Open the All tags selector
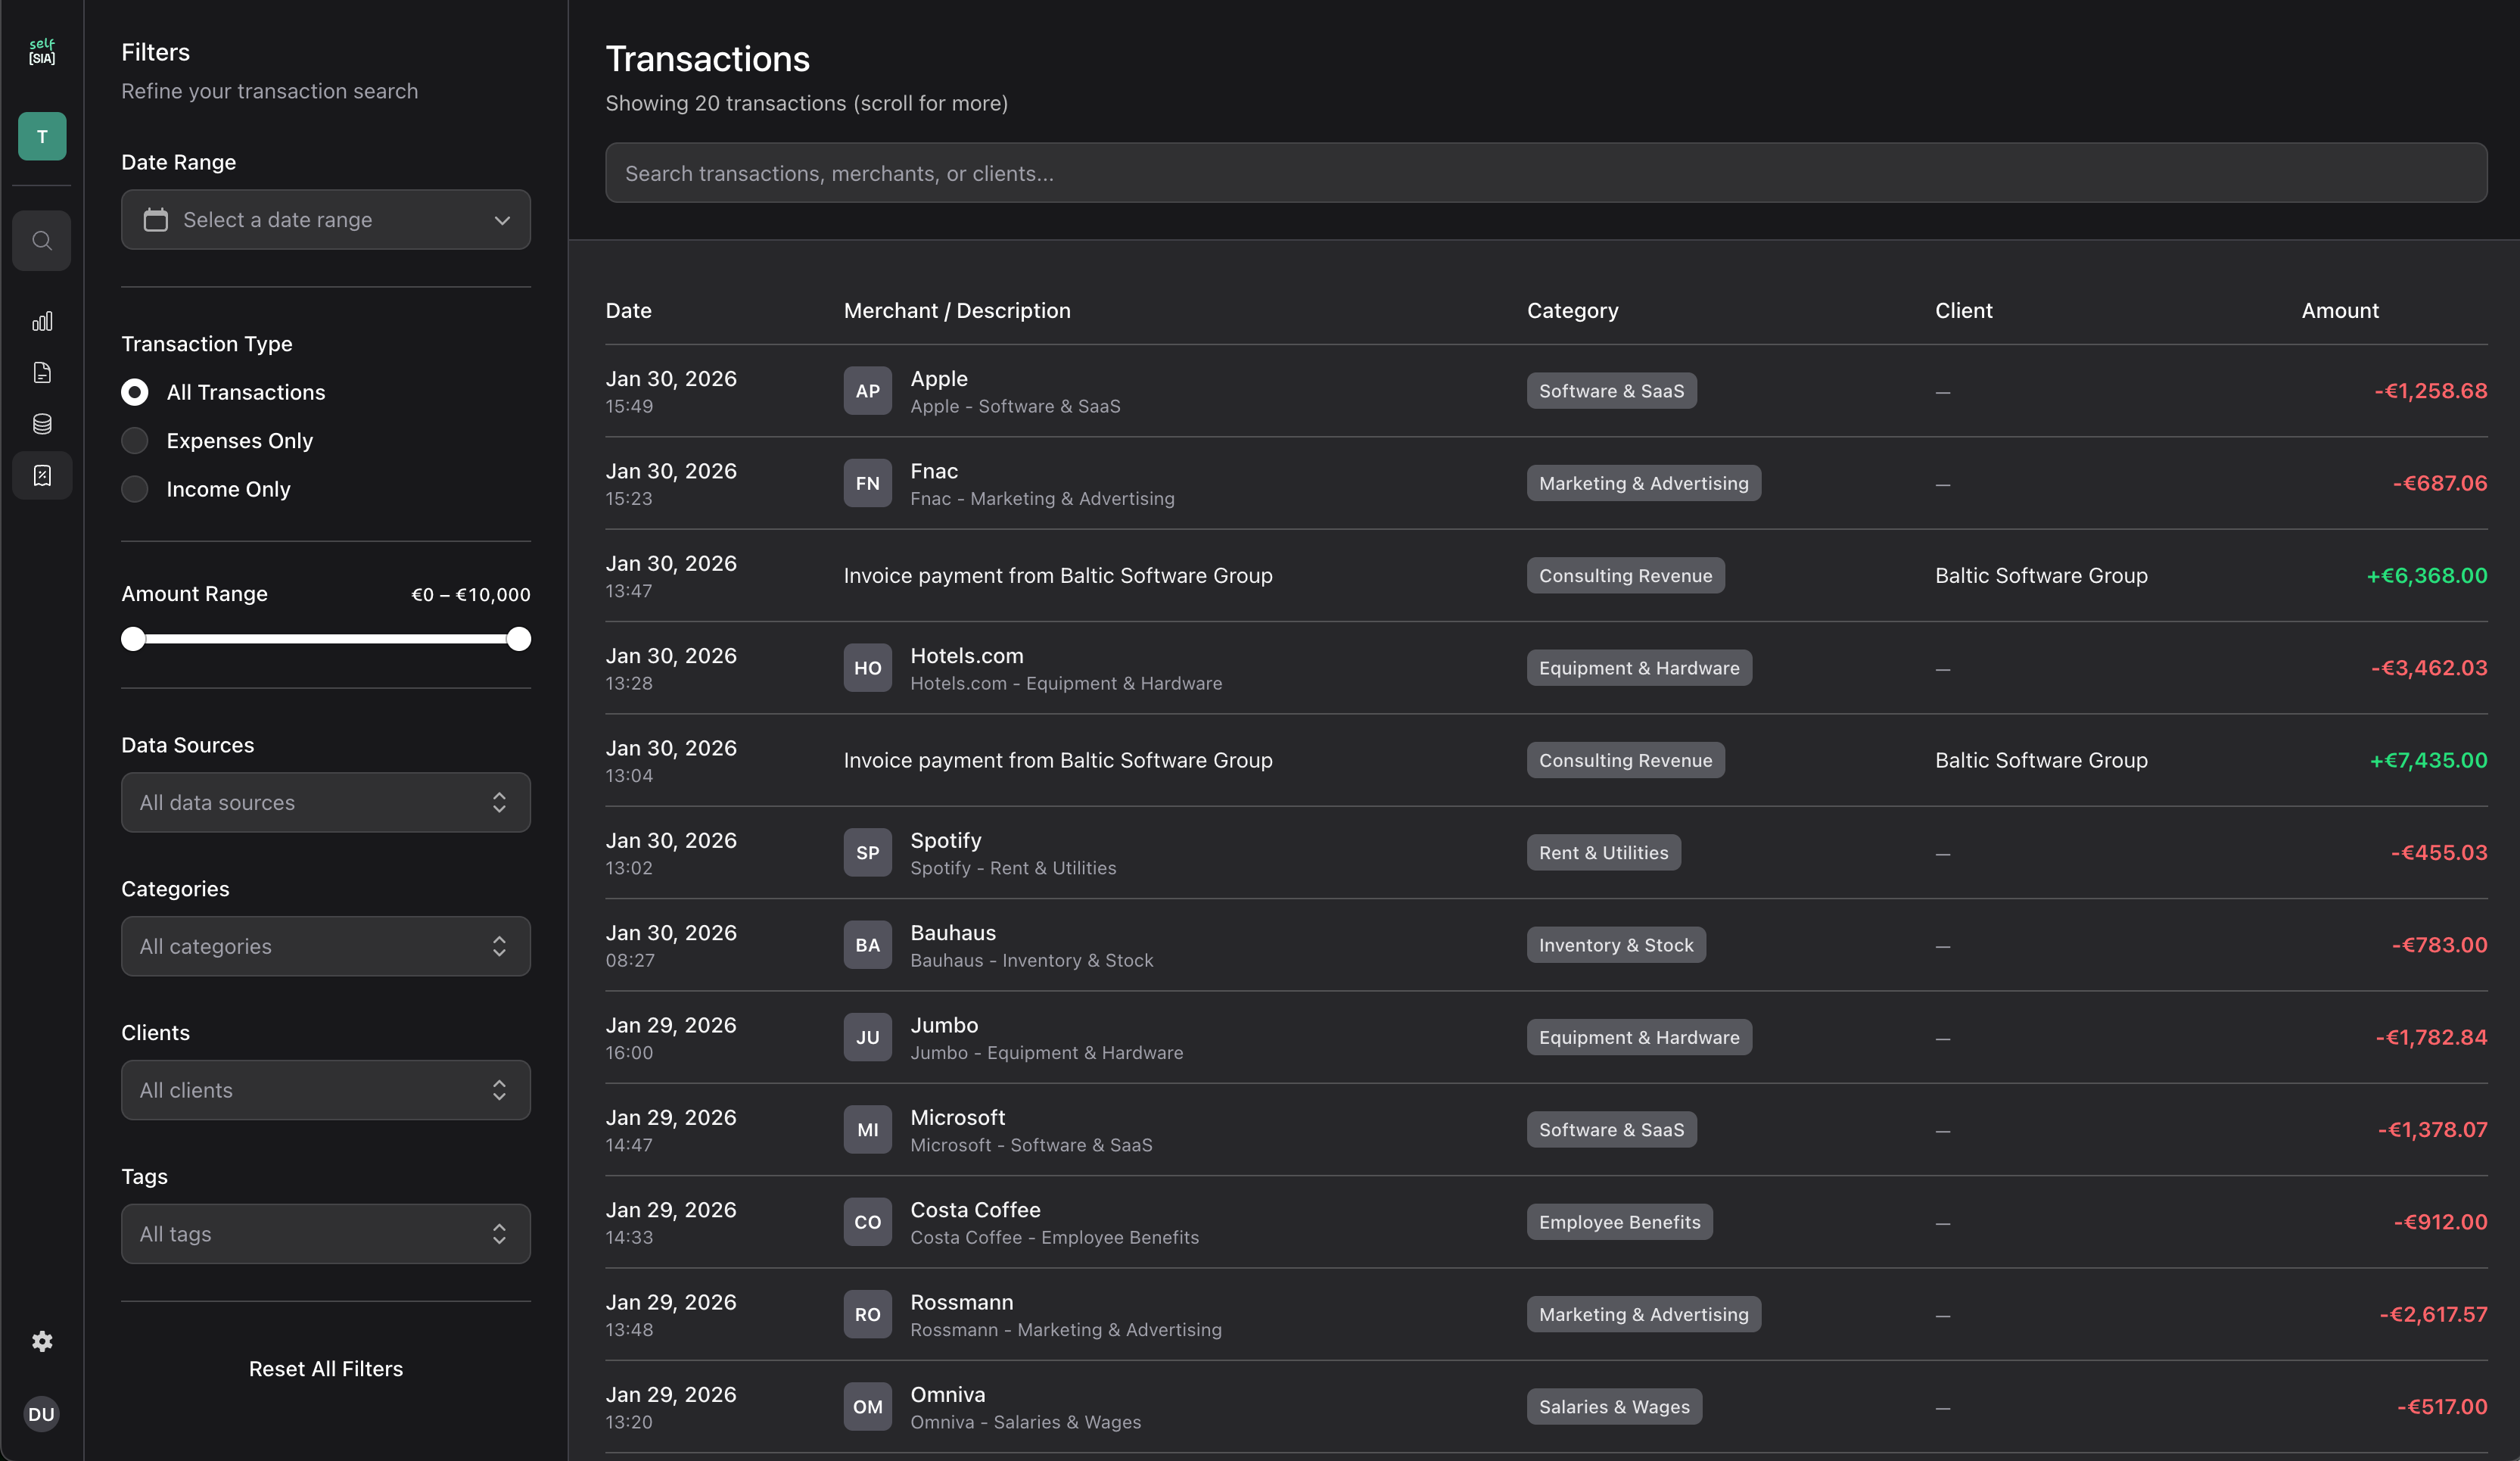The height and width of the screenshot is (1461, 2520). [325, 1234]
